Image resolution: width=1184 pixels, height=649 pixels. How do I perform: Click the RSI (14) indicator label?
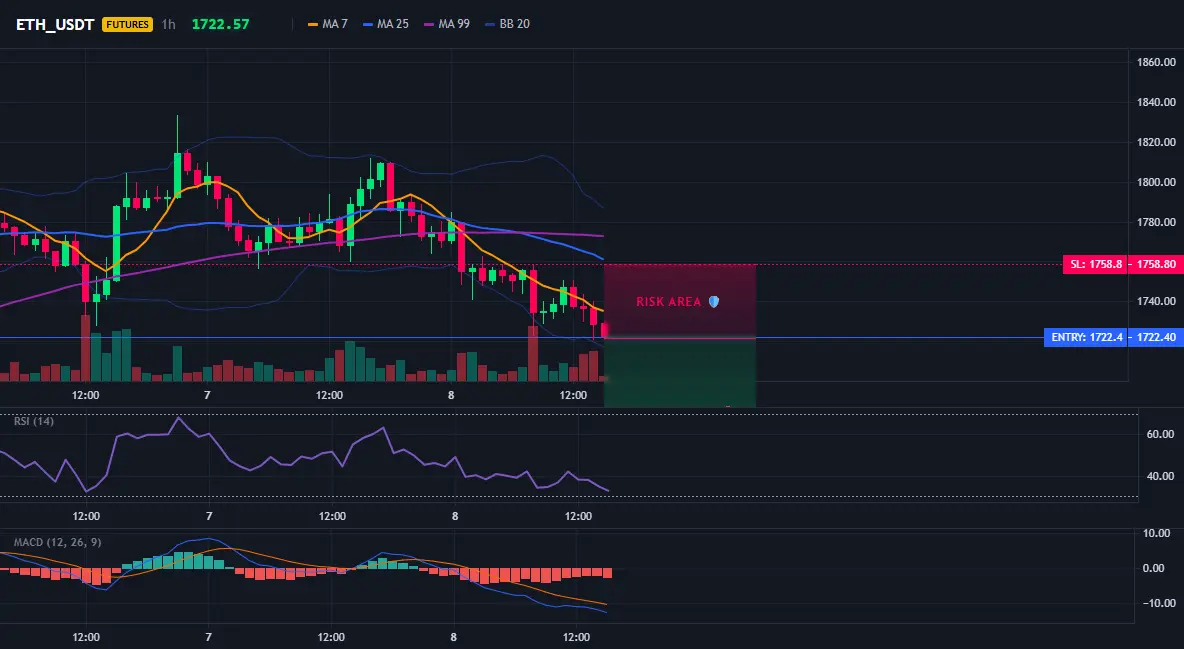click(x=34, y=421)
